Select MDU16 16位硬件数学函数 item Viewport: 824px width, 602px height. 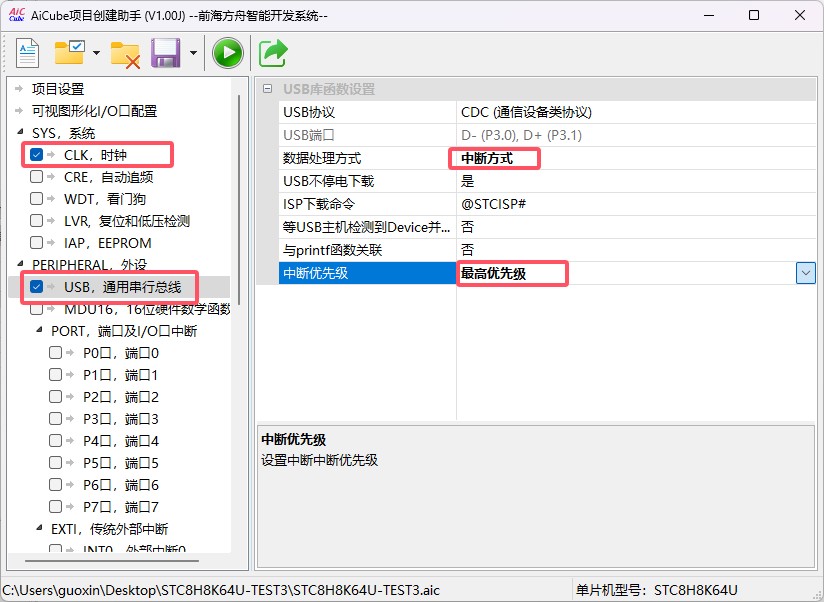(x=147, y=309)
